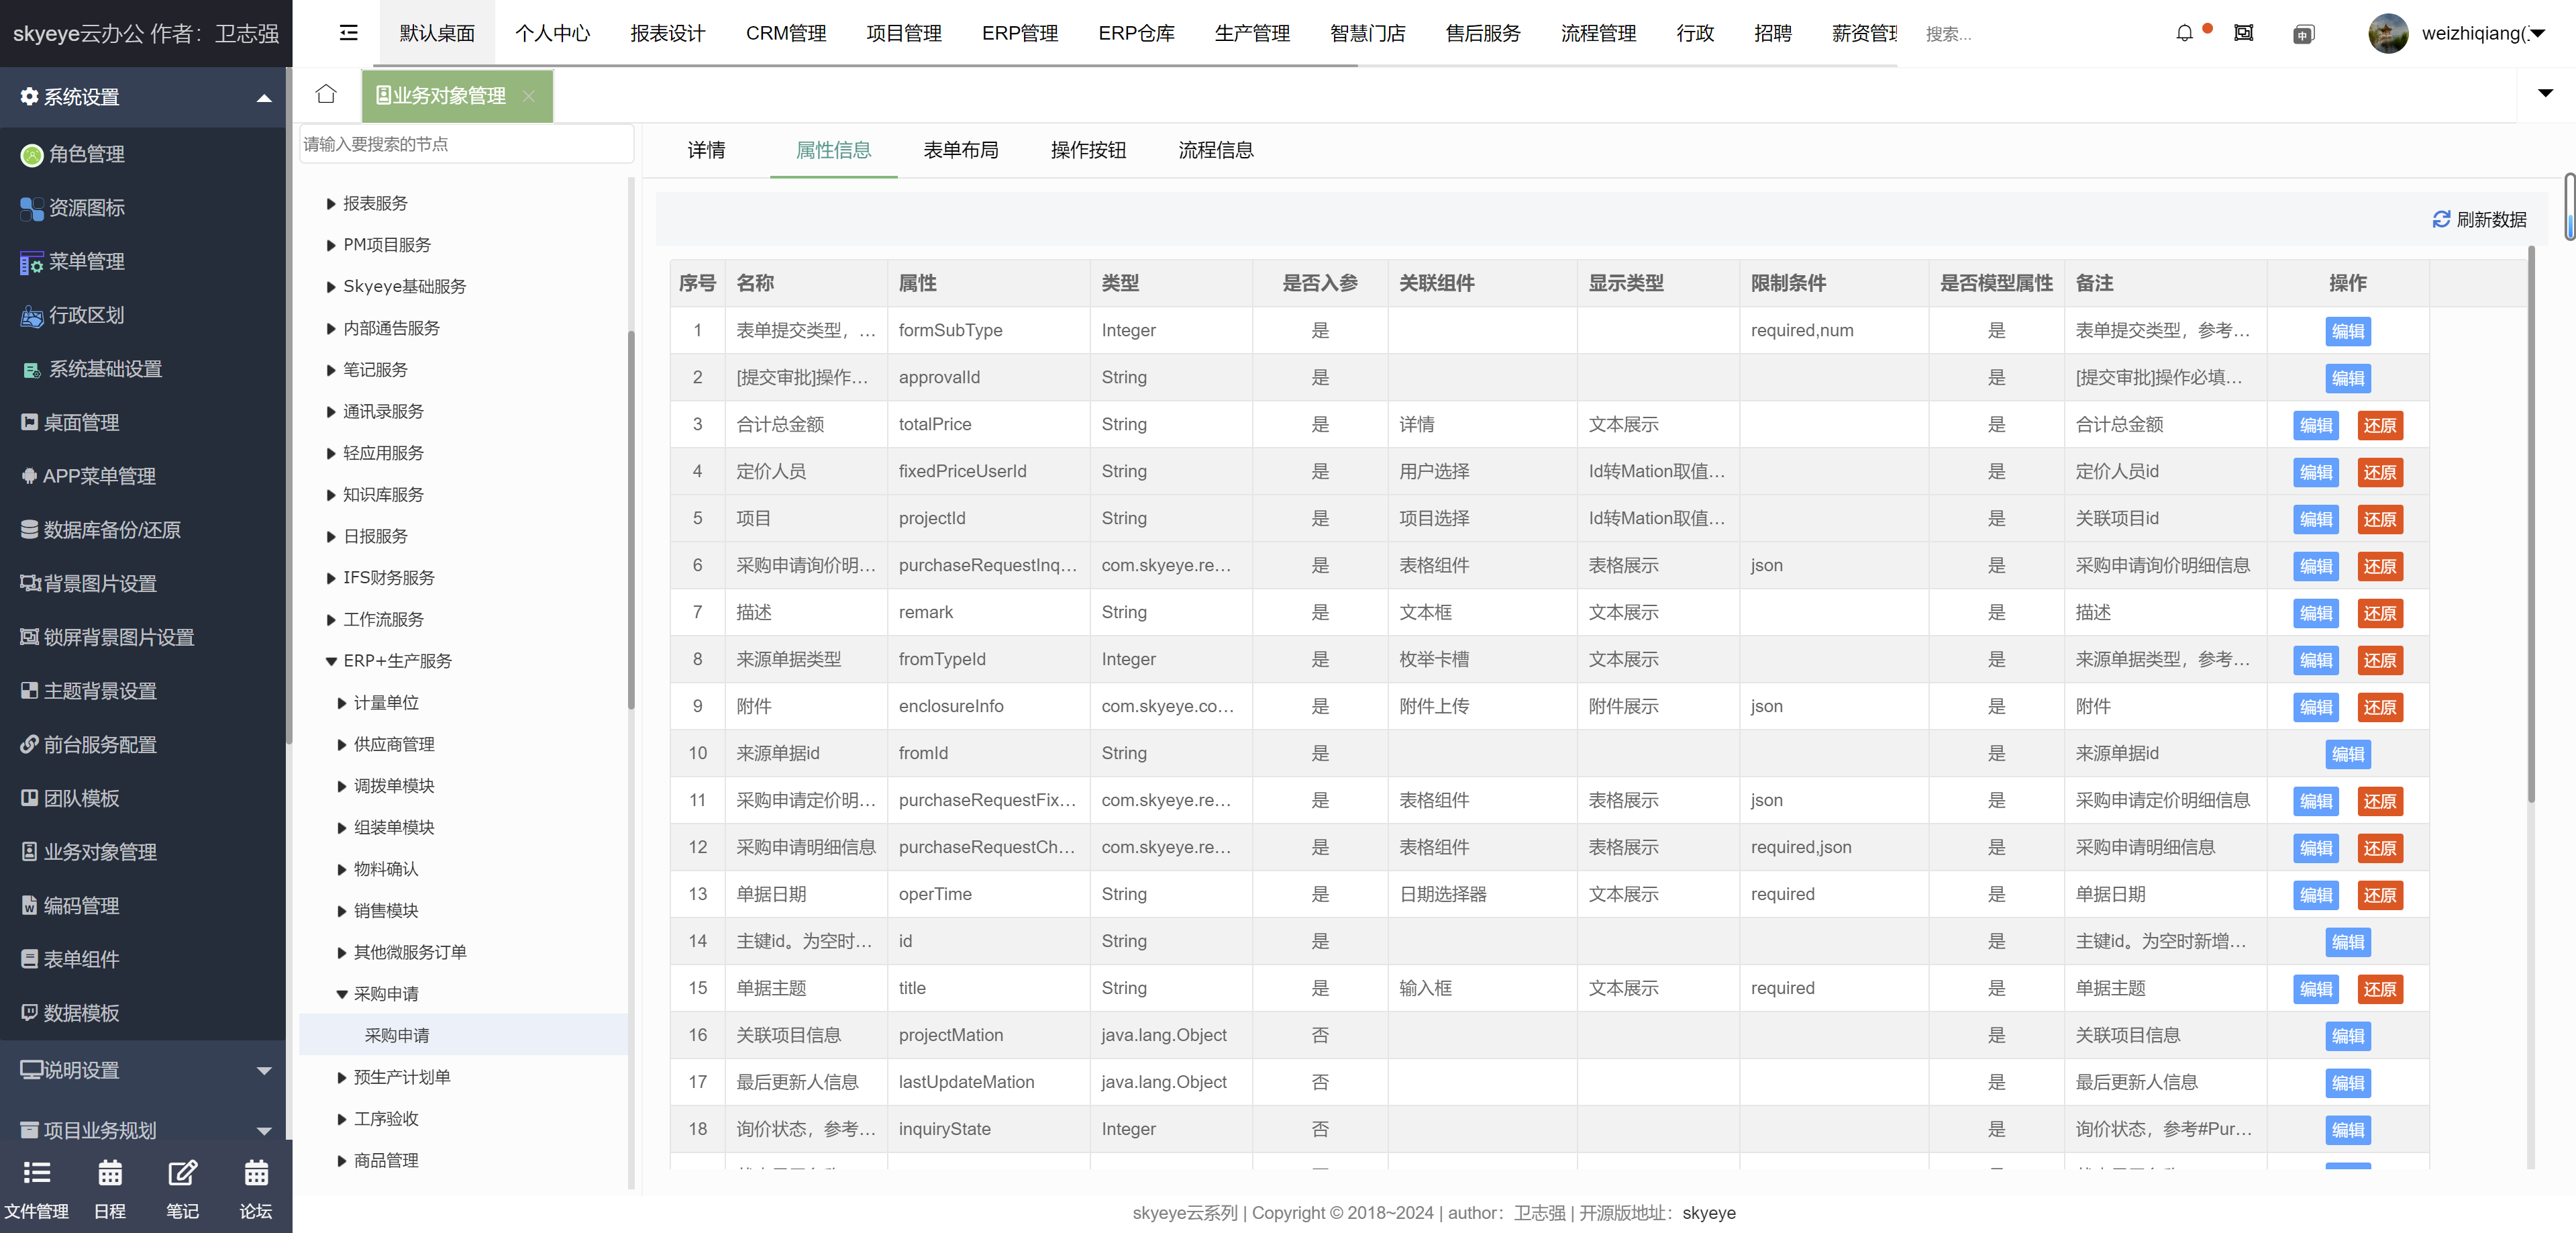Switch to the 表单布局 tab
Screen dimensions: 2576x1233
[x=960, y=150]
